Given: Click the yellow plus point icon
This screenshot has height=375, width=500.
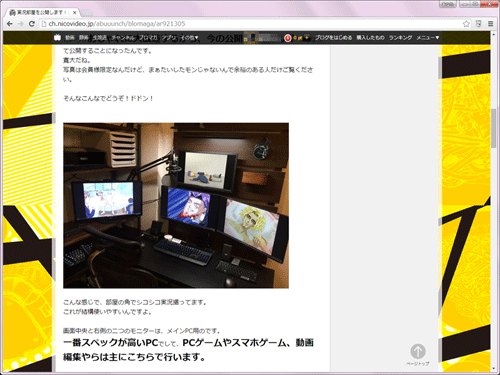Looking at the screenshot, I should (307, 38).
